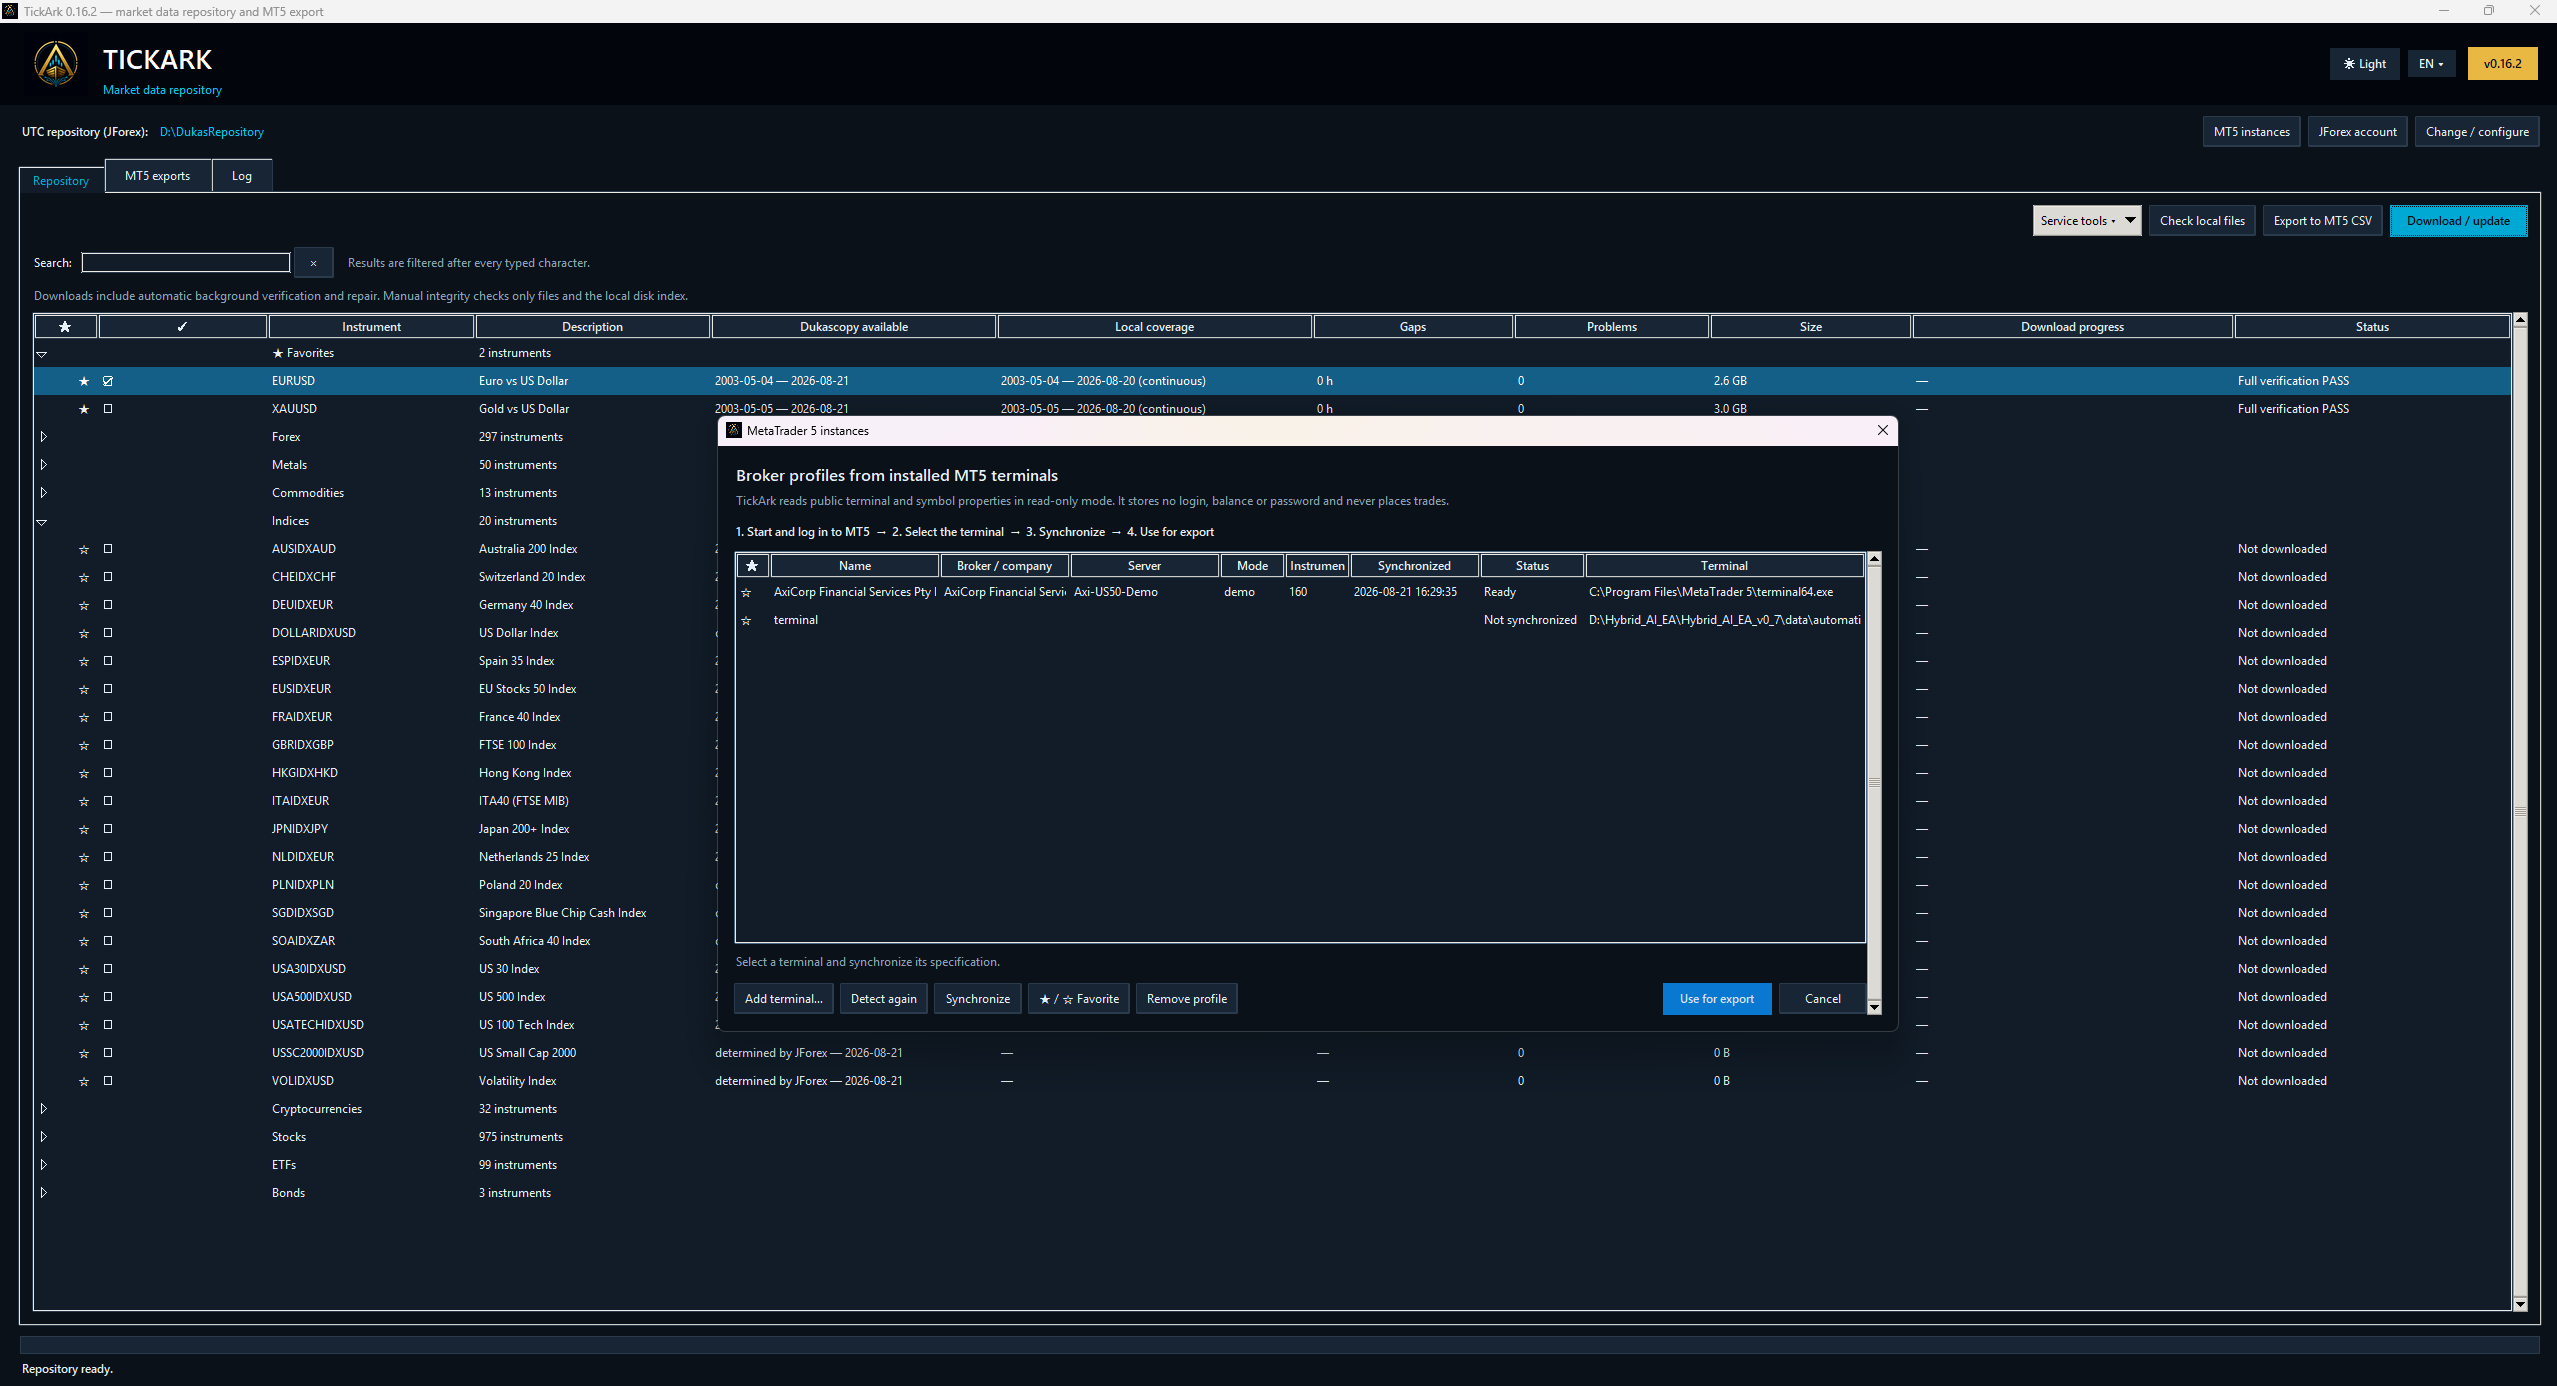Expand the Cryptocurrencies group
2557x1386 pixels.
click(43, 1109)
